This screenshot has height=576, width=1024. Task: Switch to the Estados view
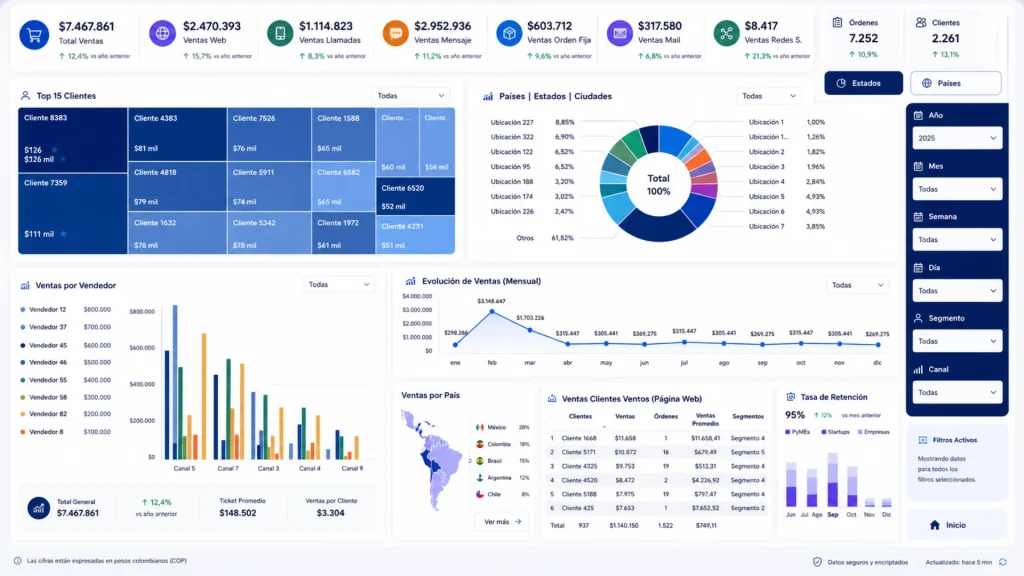(x=863, y=83)
